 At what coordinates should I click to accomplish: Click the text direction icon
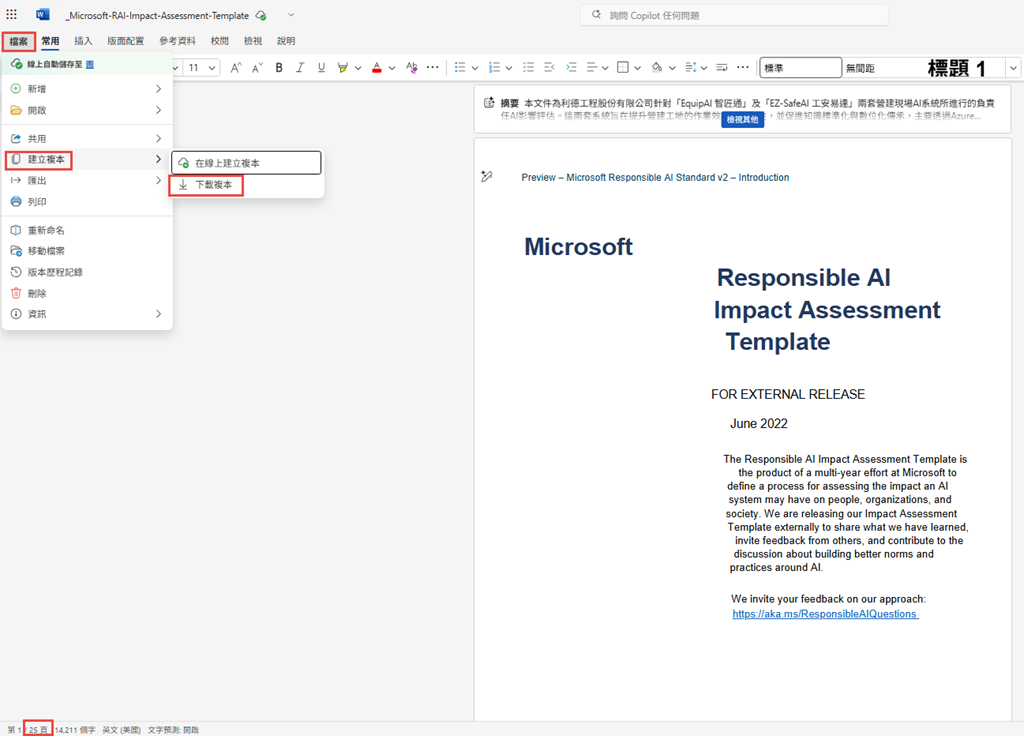[722, 67]
